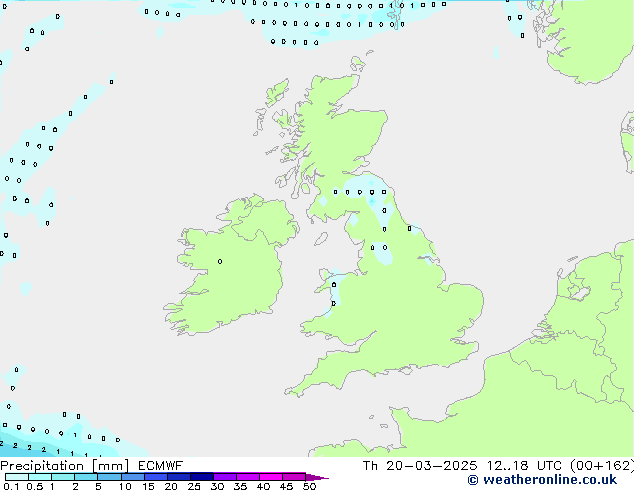Click the "Precipitation" title text
Screen dimensions: 634x490
tap(42, 466)
